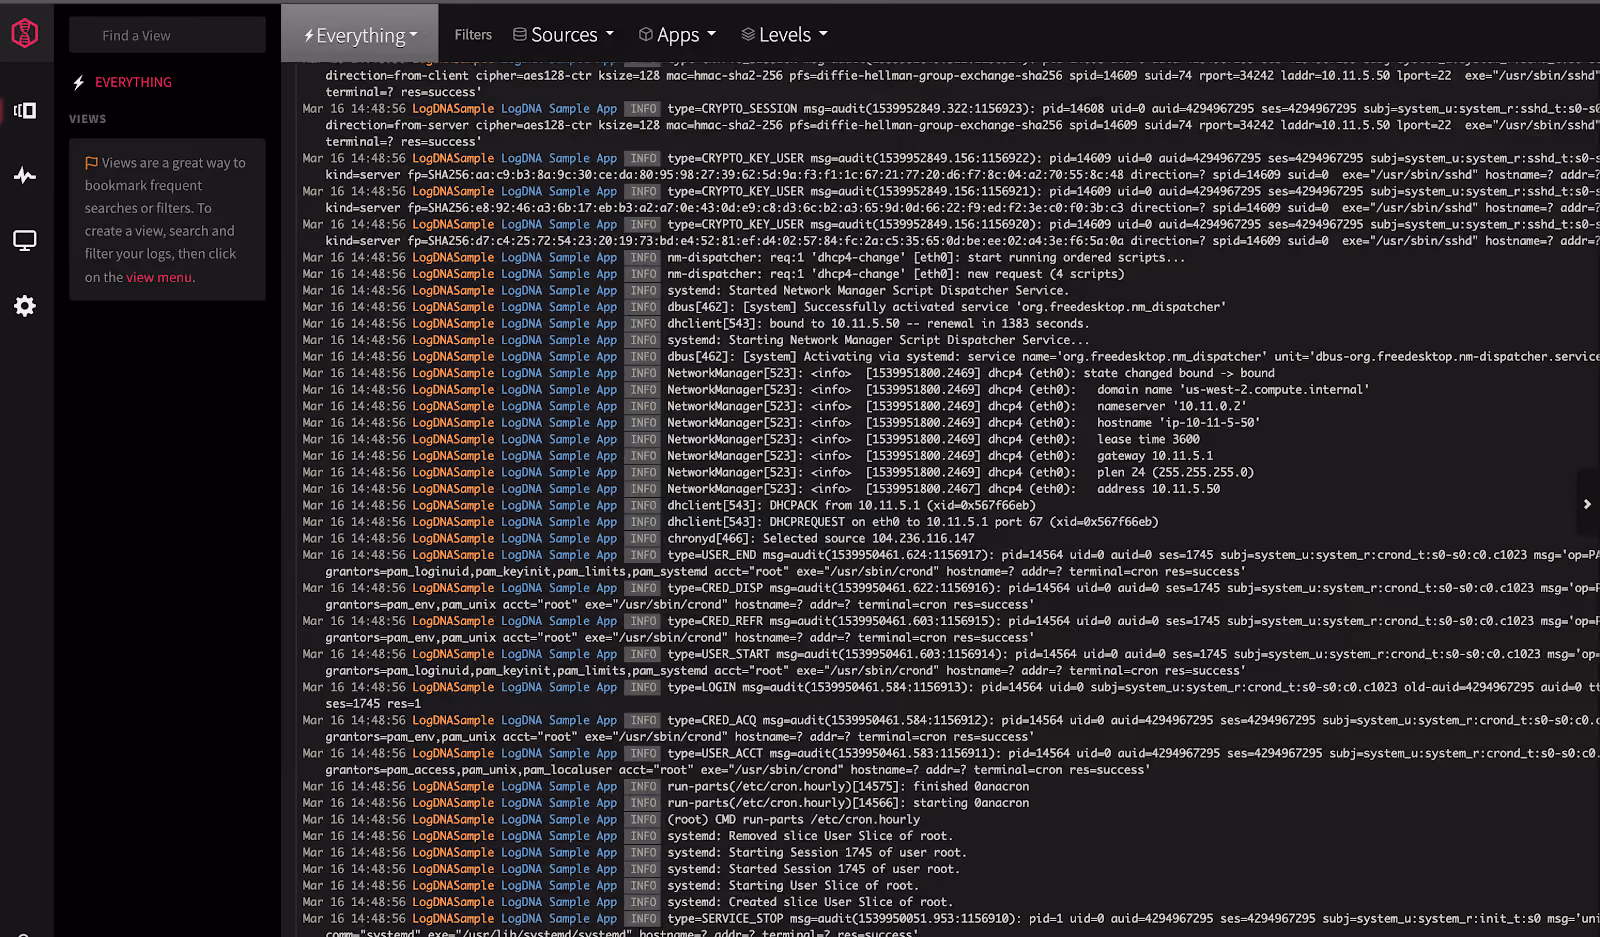
Task: Click log line 'type=LOGIN msg=audit'
Action: point(950,695)
